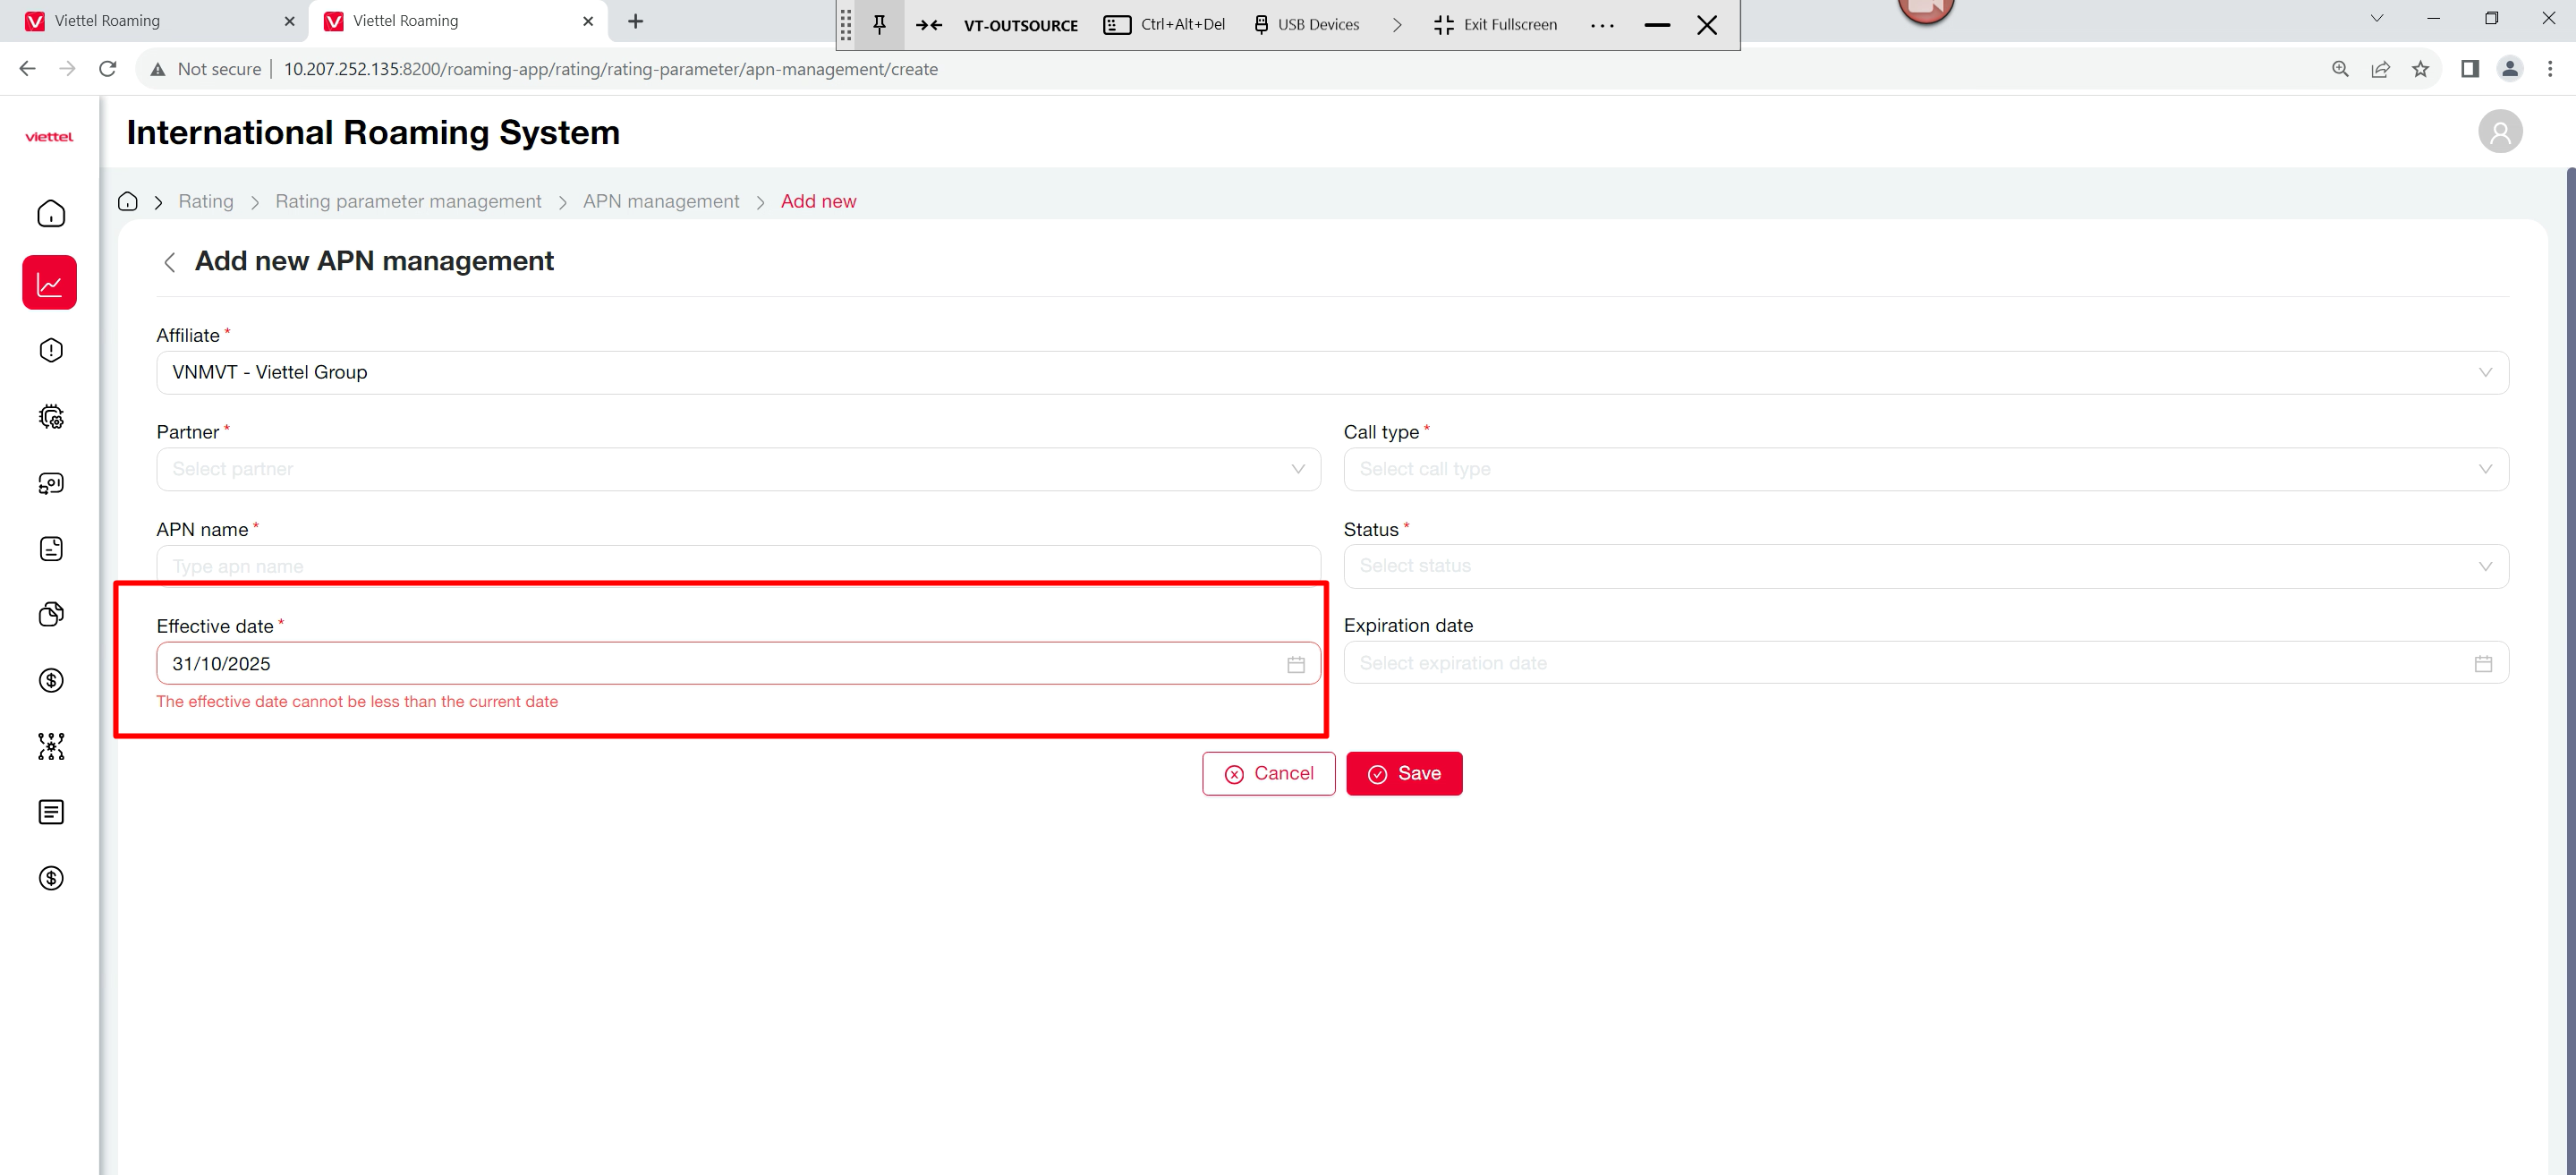Go to APN management breadcrumb
Image resolution: width=2576 pixels, height=1175 pixels.
pos(661,202)
